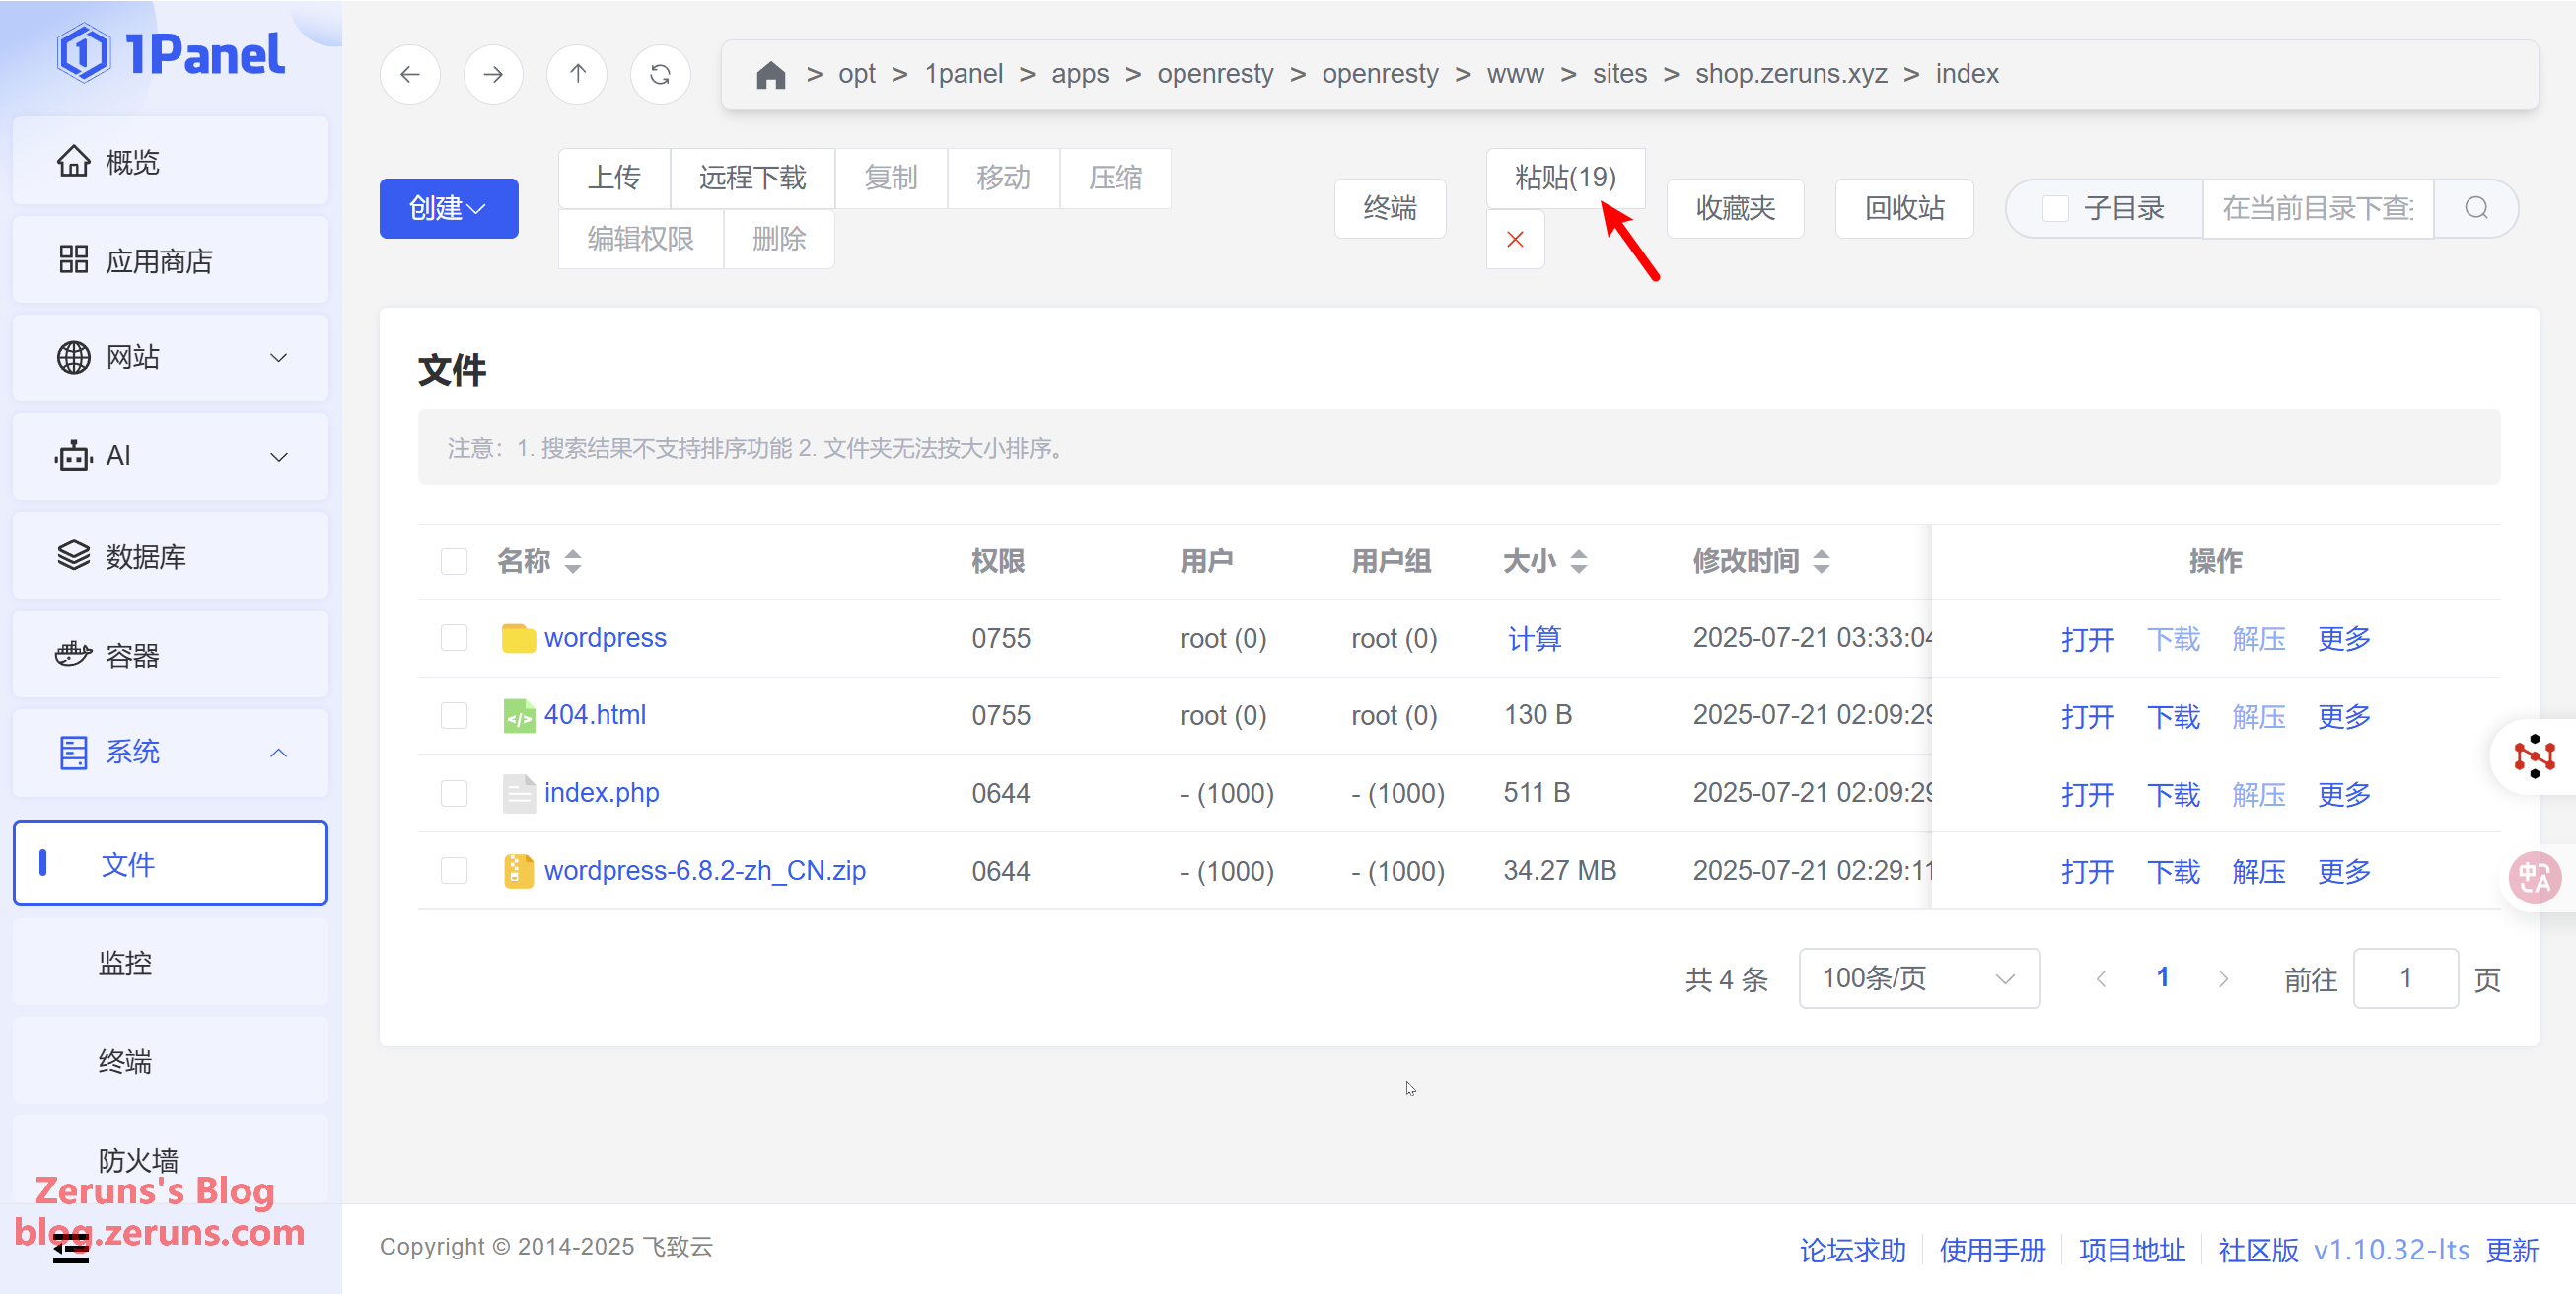This screenshot has width=2576, height=1294.
Task: Open 更多 for 404.html
Action: point(2344,716)
